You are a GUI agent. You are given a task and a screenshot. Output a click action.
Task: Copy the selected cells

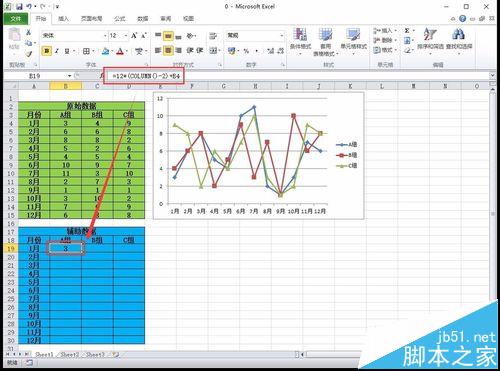(x=29, y=43)
